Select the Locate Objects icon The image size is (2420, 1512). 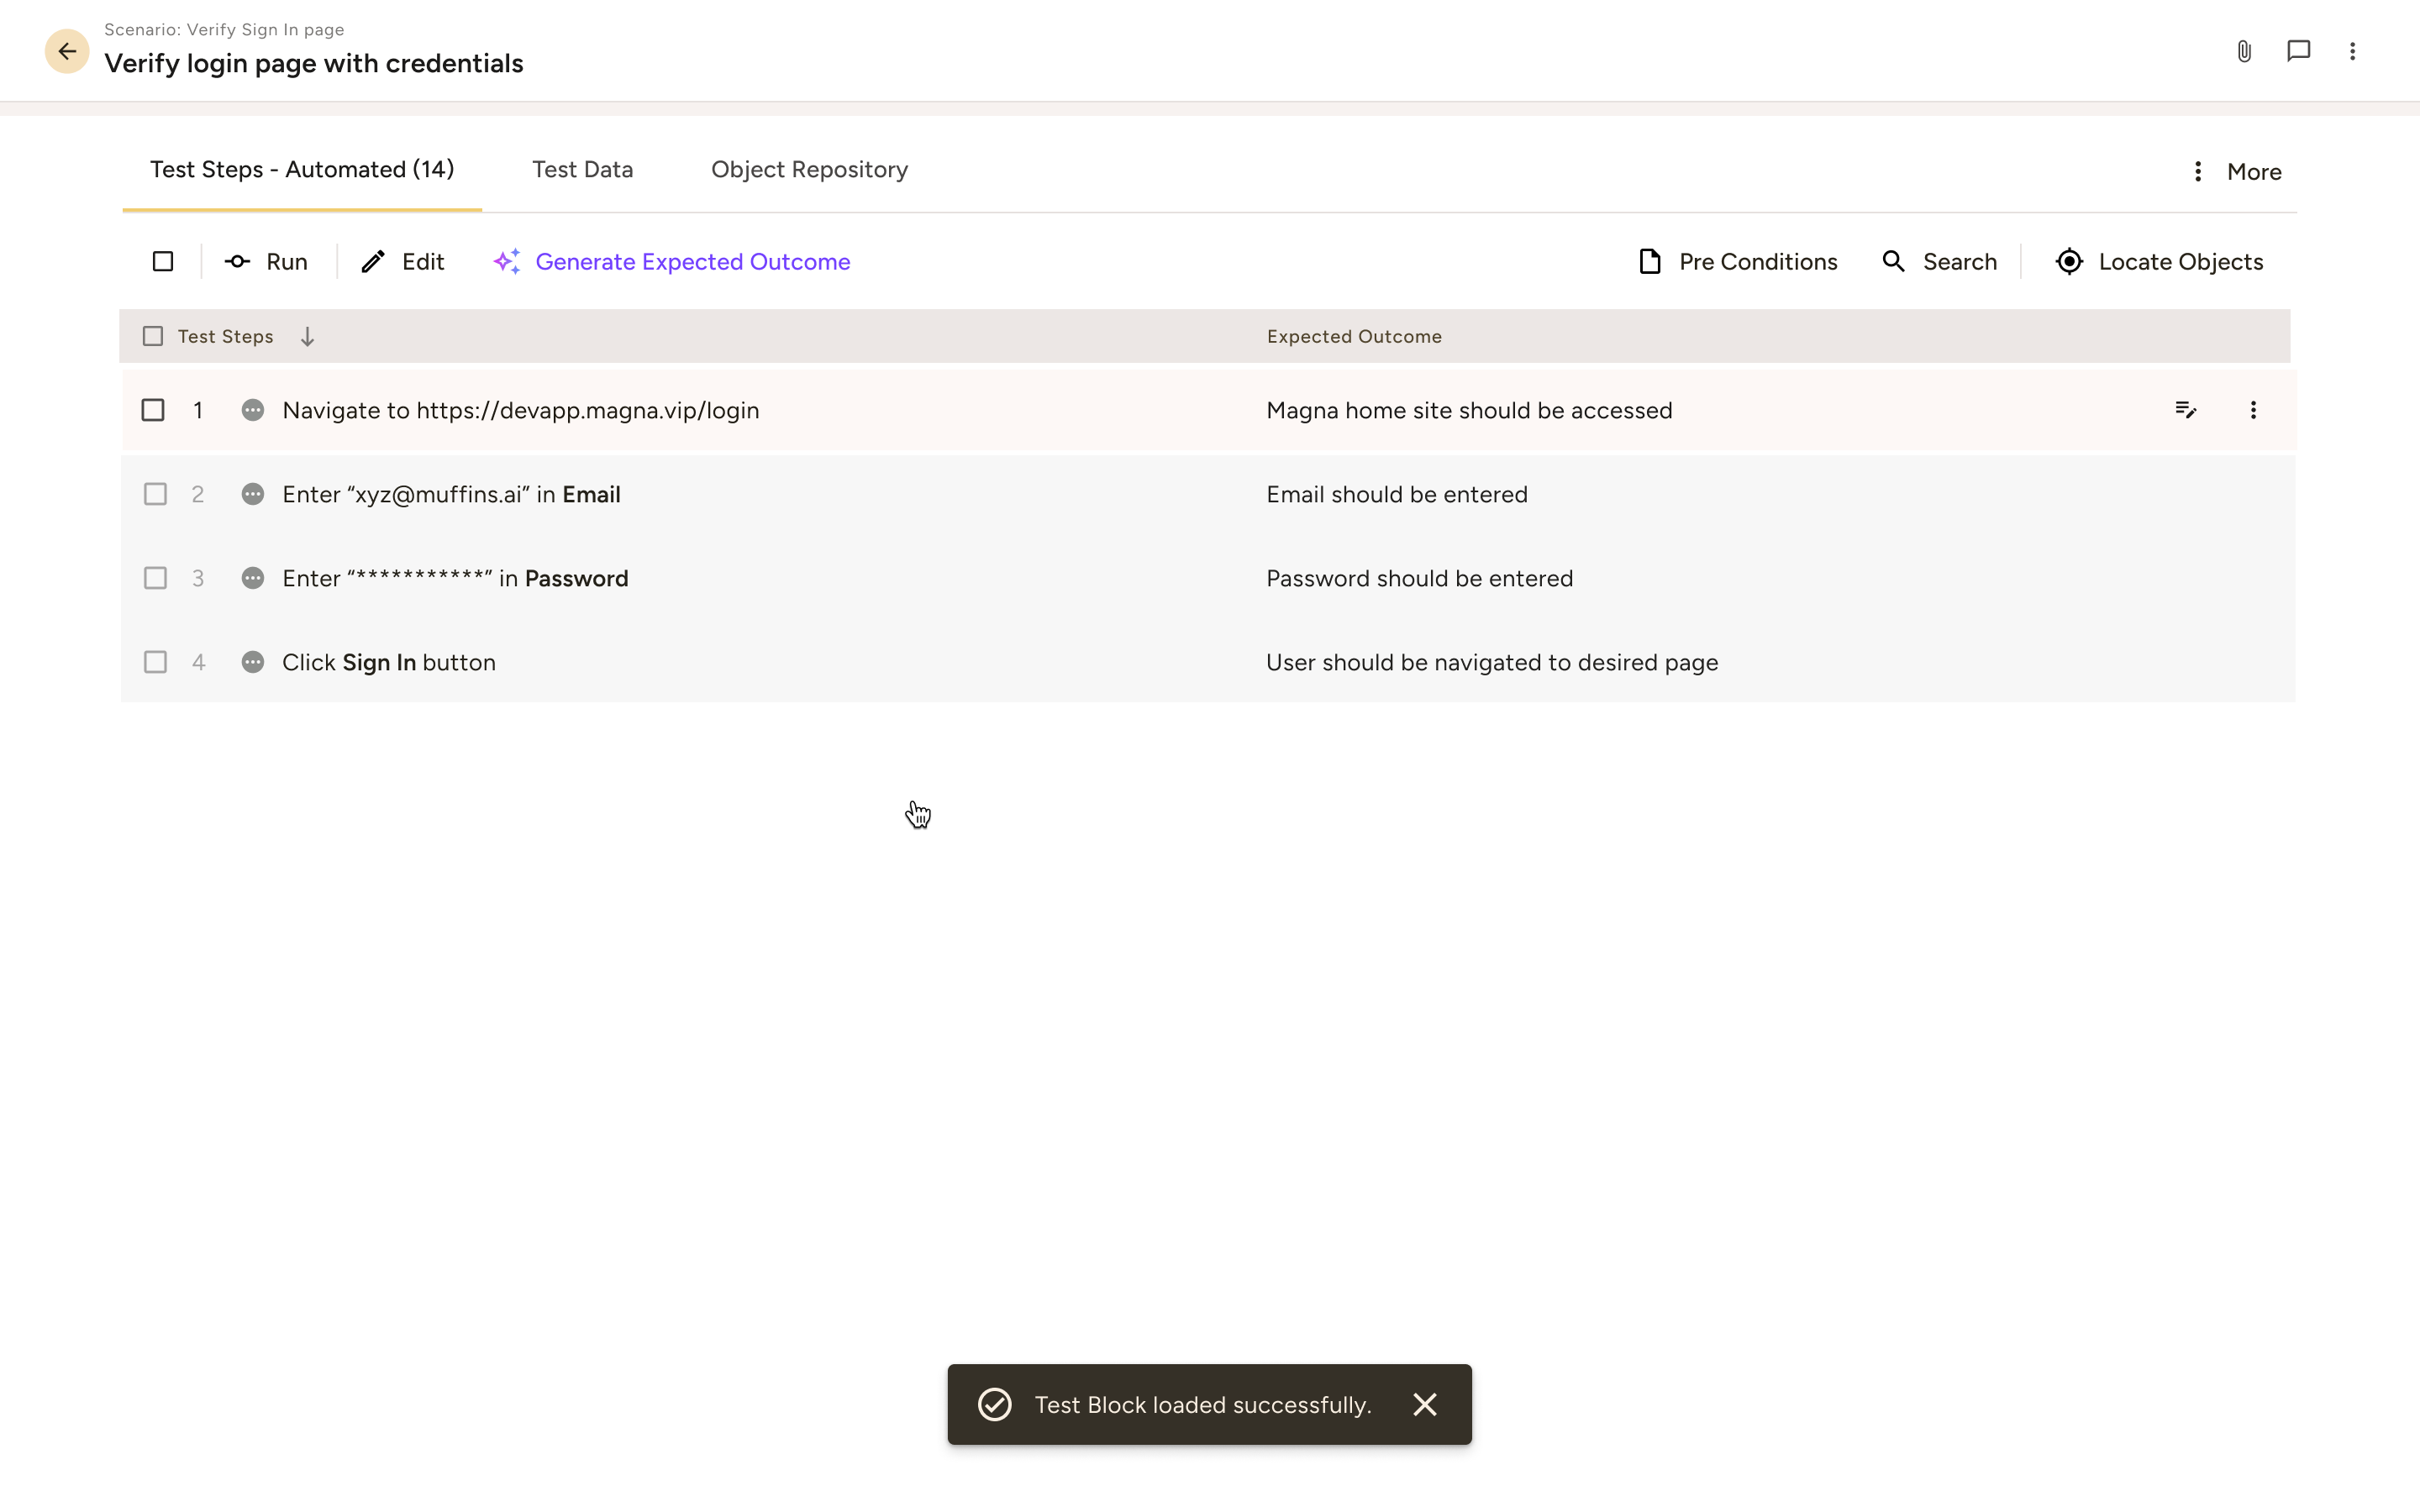[x=2070, y=261]
